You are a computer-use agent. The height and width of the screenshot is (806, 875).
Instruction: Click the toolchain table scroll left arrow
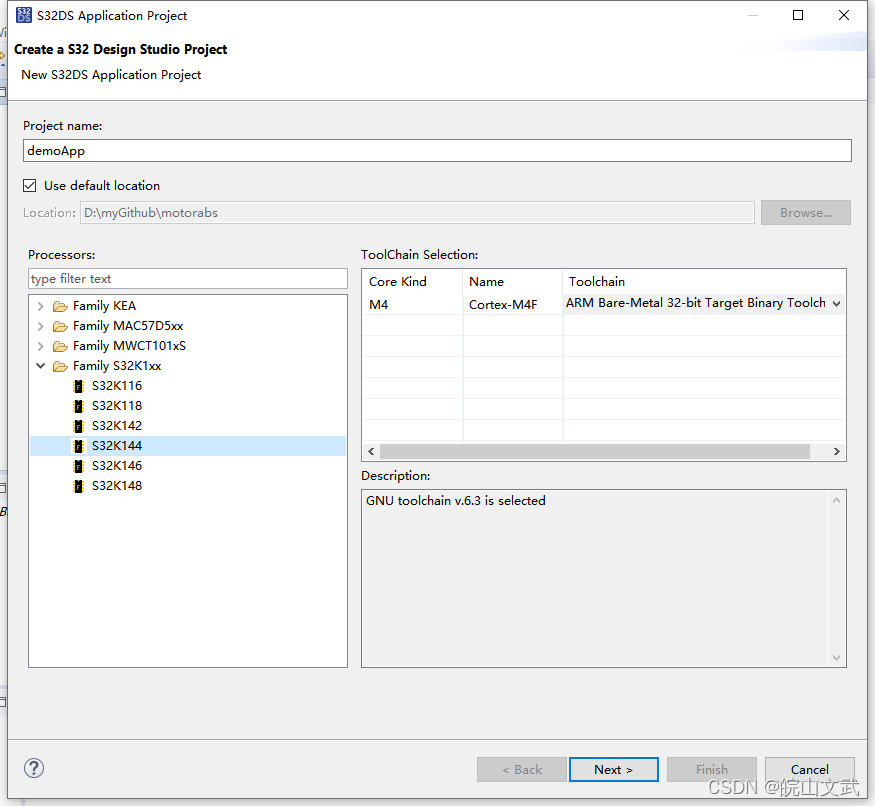tap(371, 452)
